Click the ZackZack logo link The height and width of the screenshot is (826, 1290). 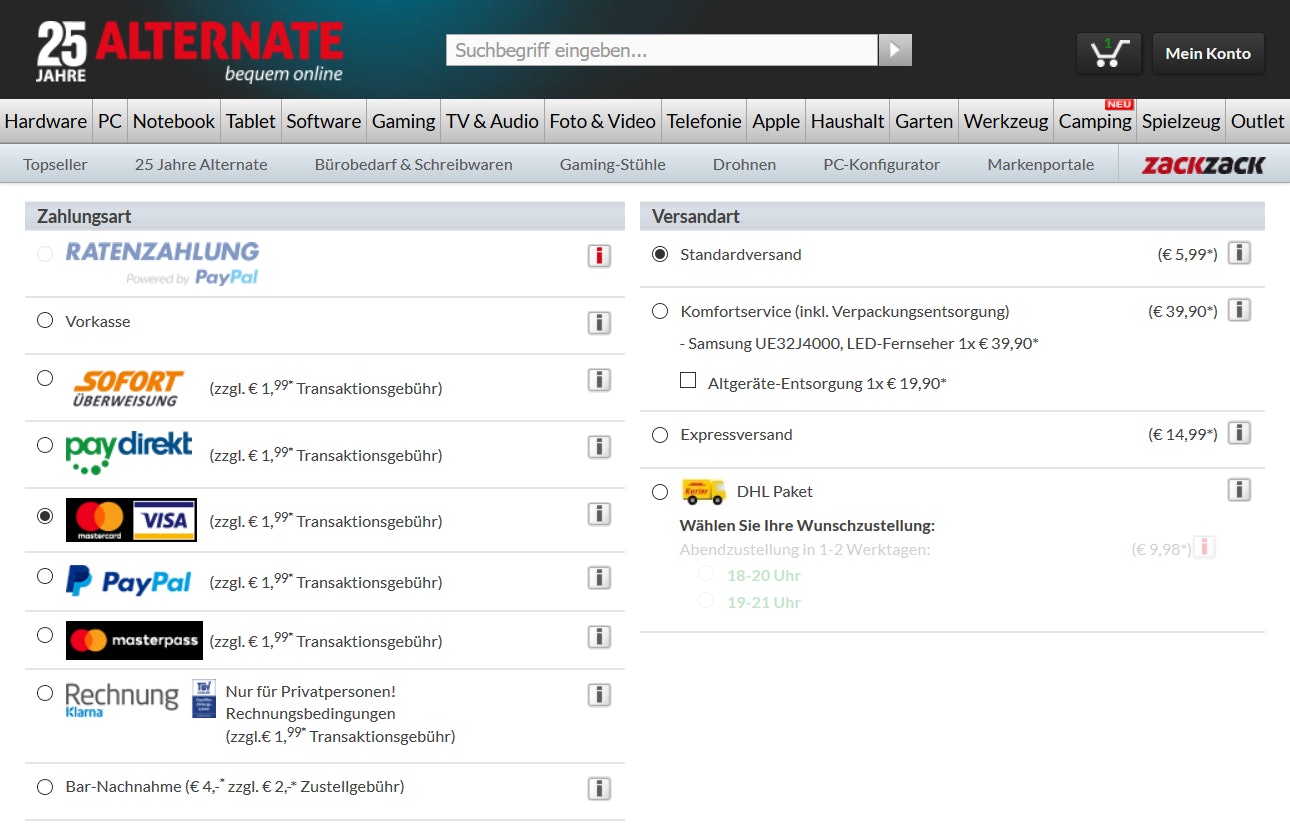(x=1203, y=165)
